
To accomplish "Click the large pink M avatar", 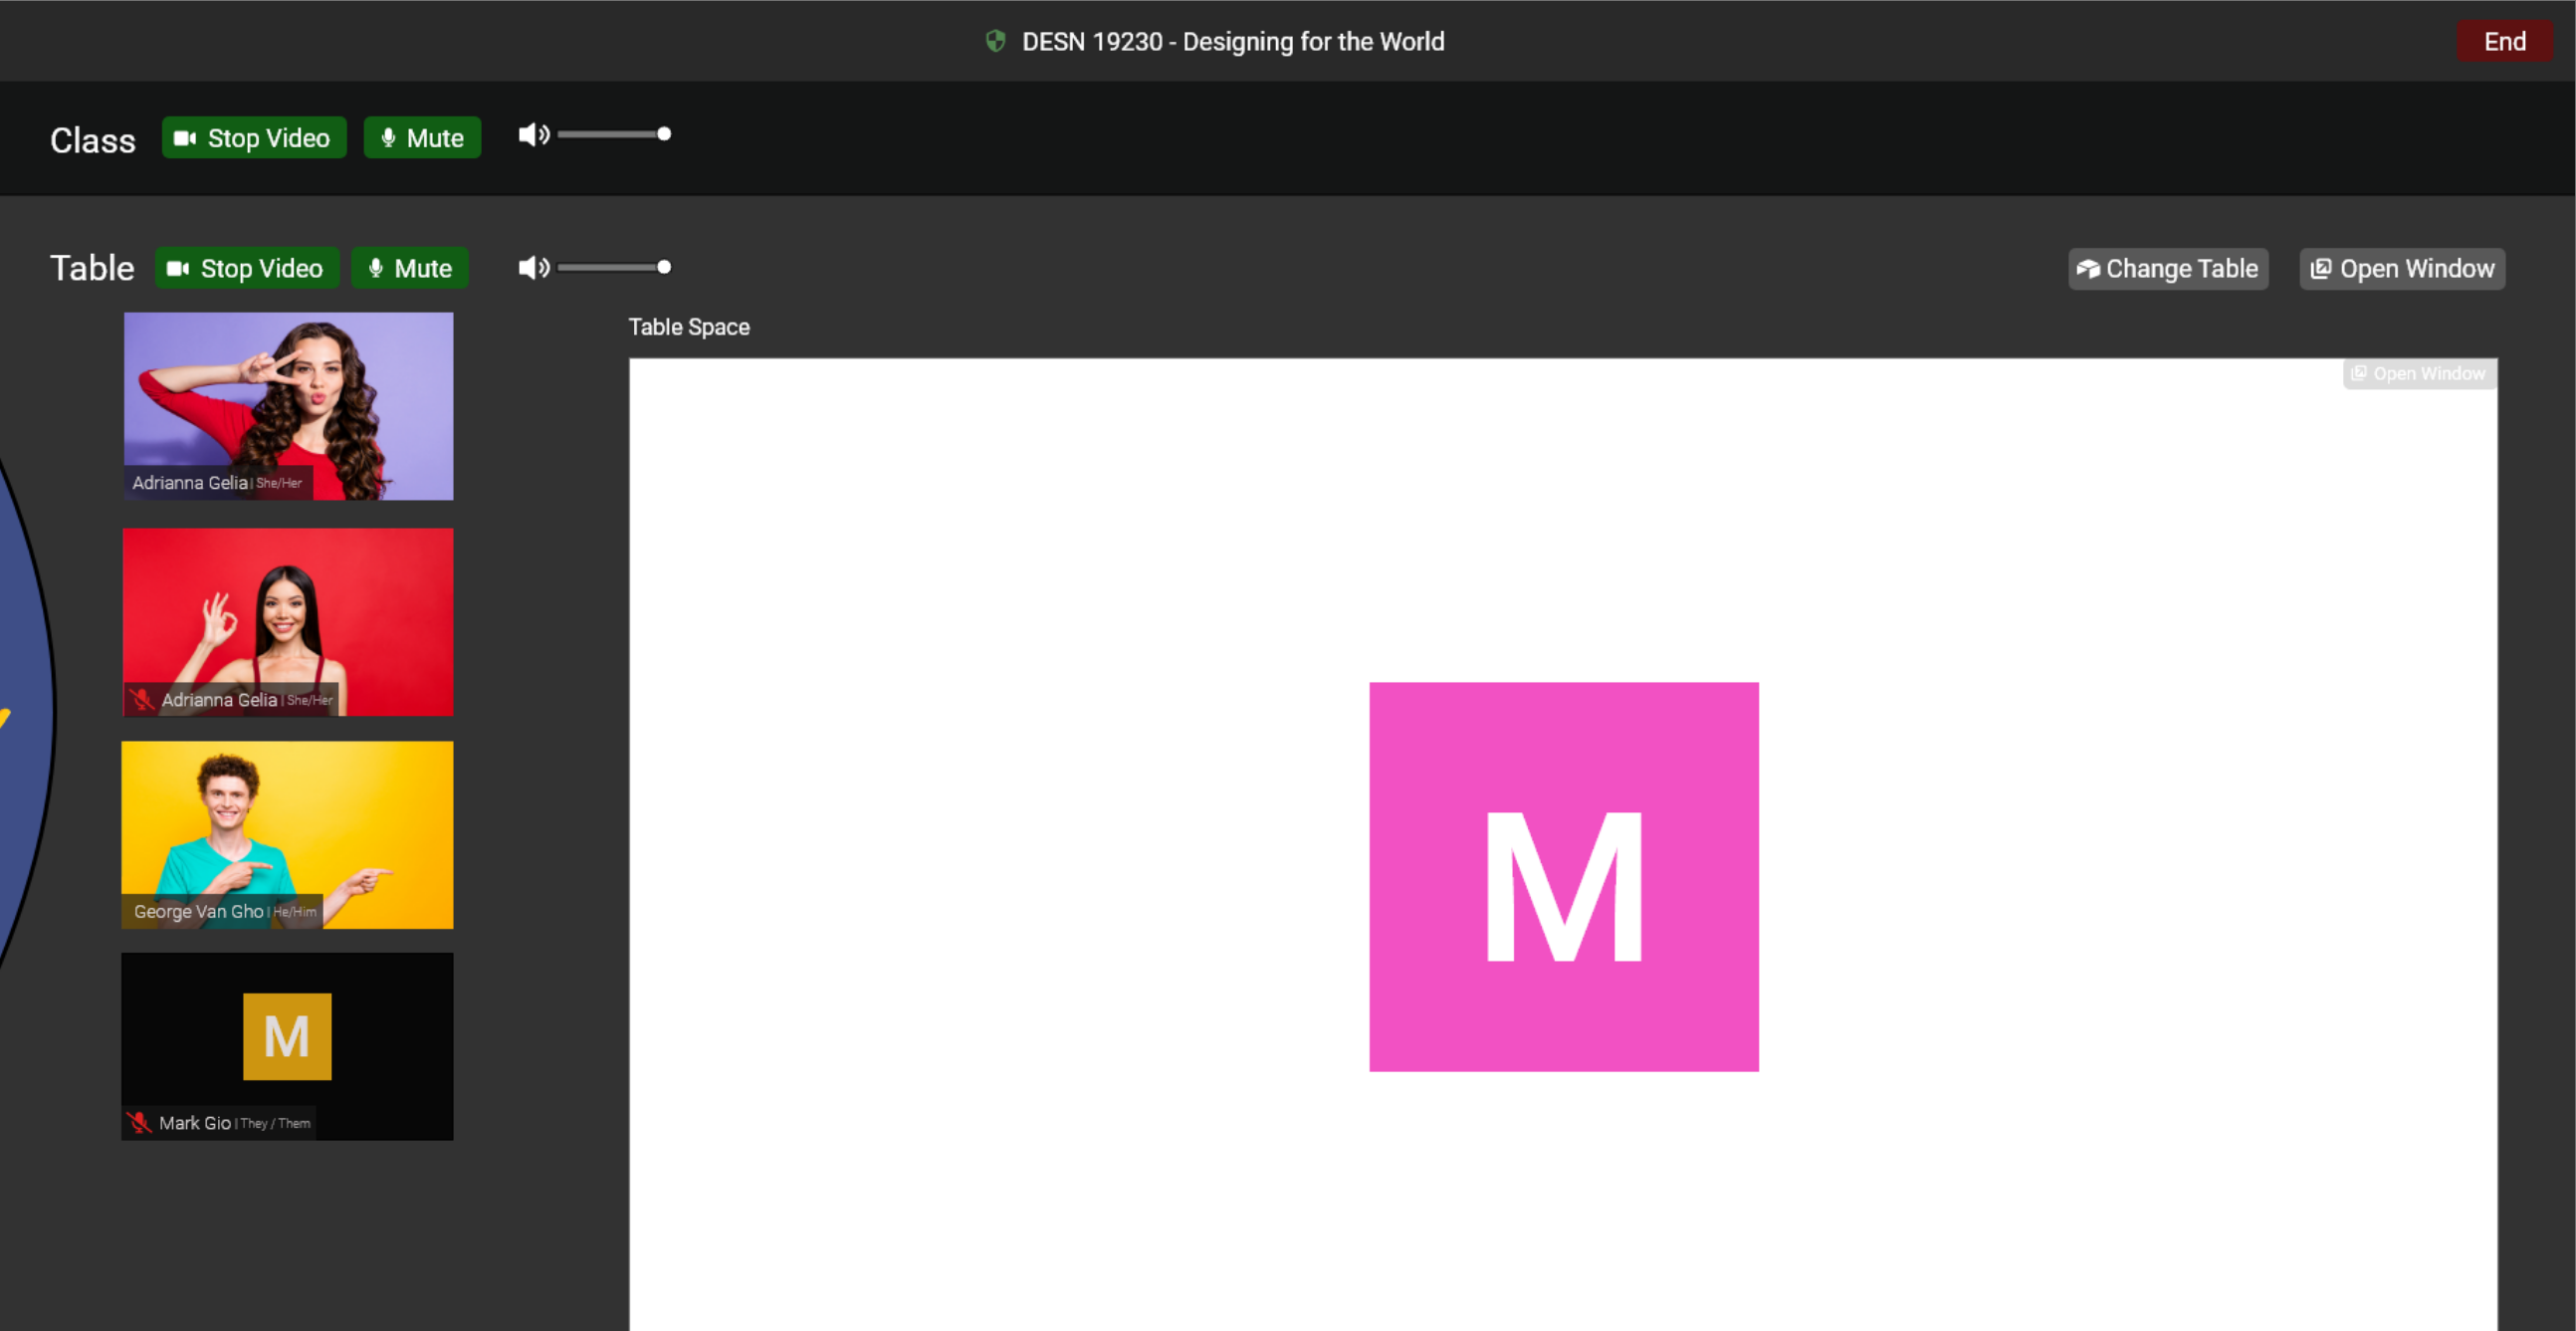I will click(1563, 876).
